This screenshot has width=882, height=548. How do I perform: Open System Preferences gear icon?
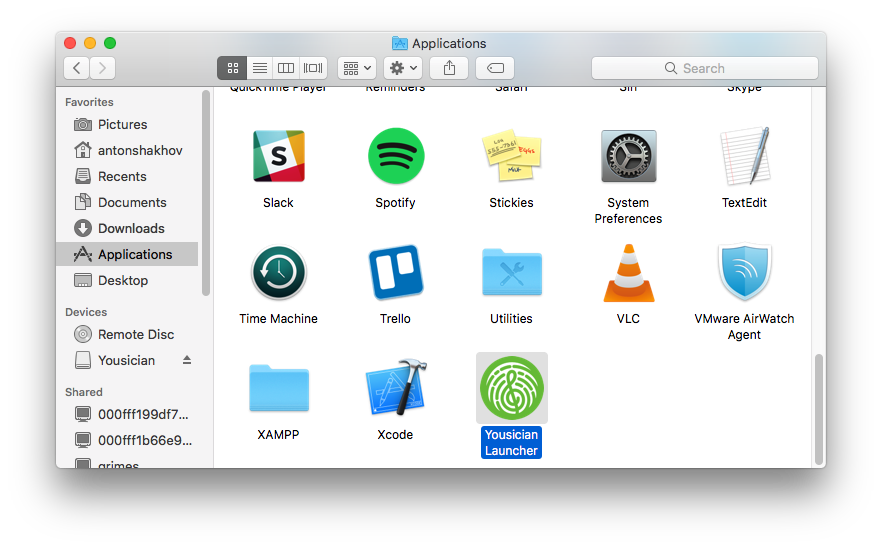point(628,157)
